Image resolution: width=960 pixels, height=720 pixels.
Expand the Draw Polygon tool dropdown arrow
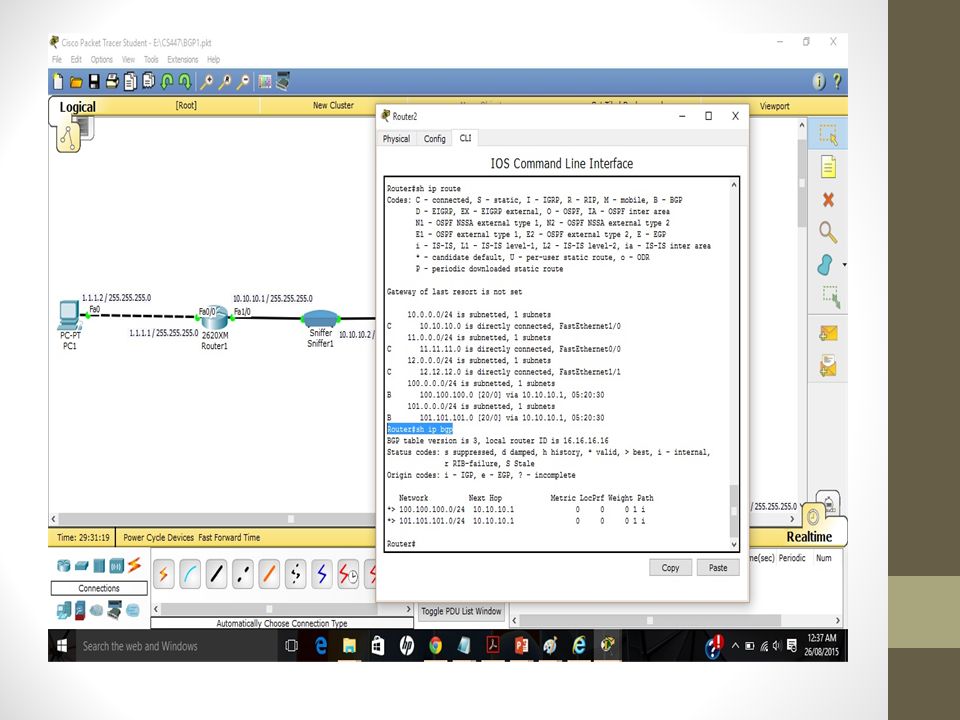[x=844, y=265]
